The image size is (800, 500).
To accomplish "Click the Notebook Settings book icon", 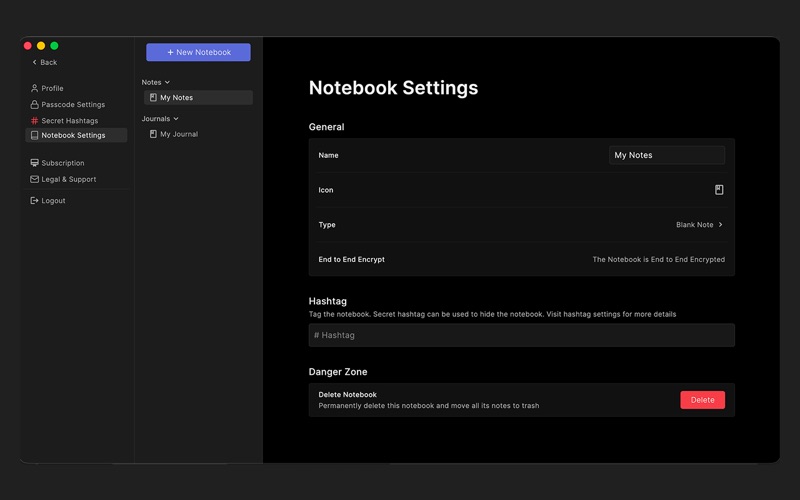I will (34, 135).
